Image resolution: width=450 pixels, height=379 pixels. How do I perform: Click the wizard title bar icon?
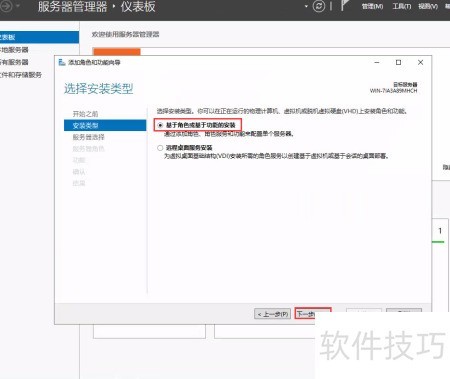[62, 62]
